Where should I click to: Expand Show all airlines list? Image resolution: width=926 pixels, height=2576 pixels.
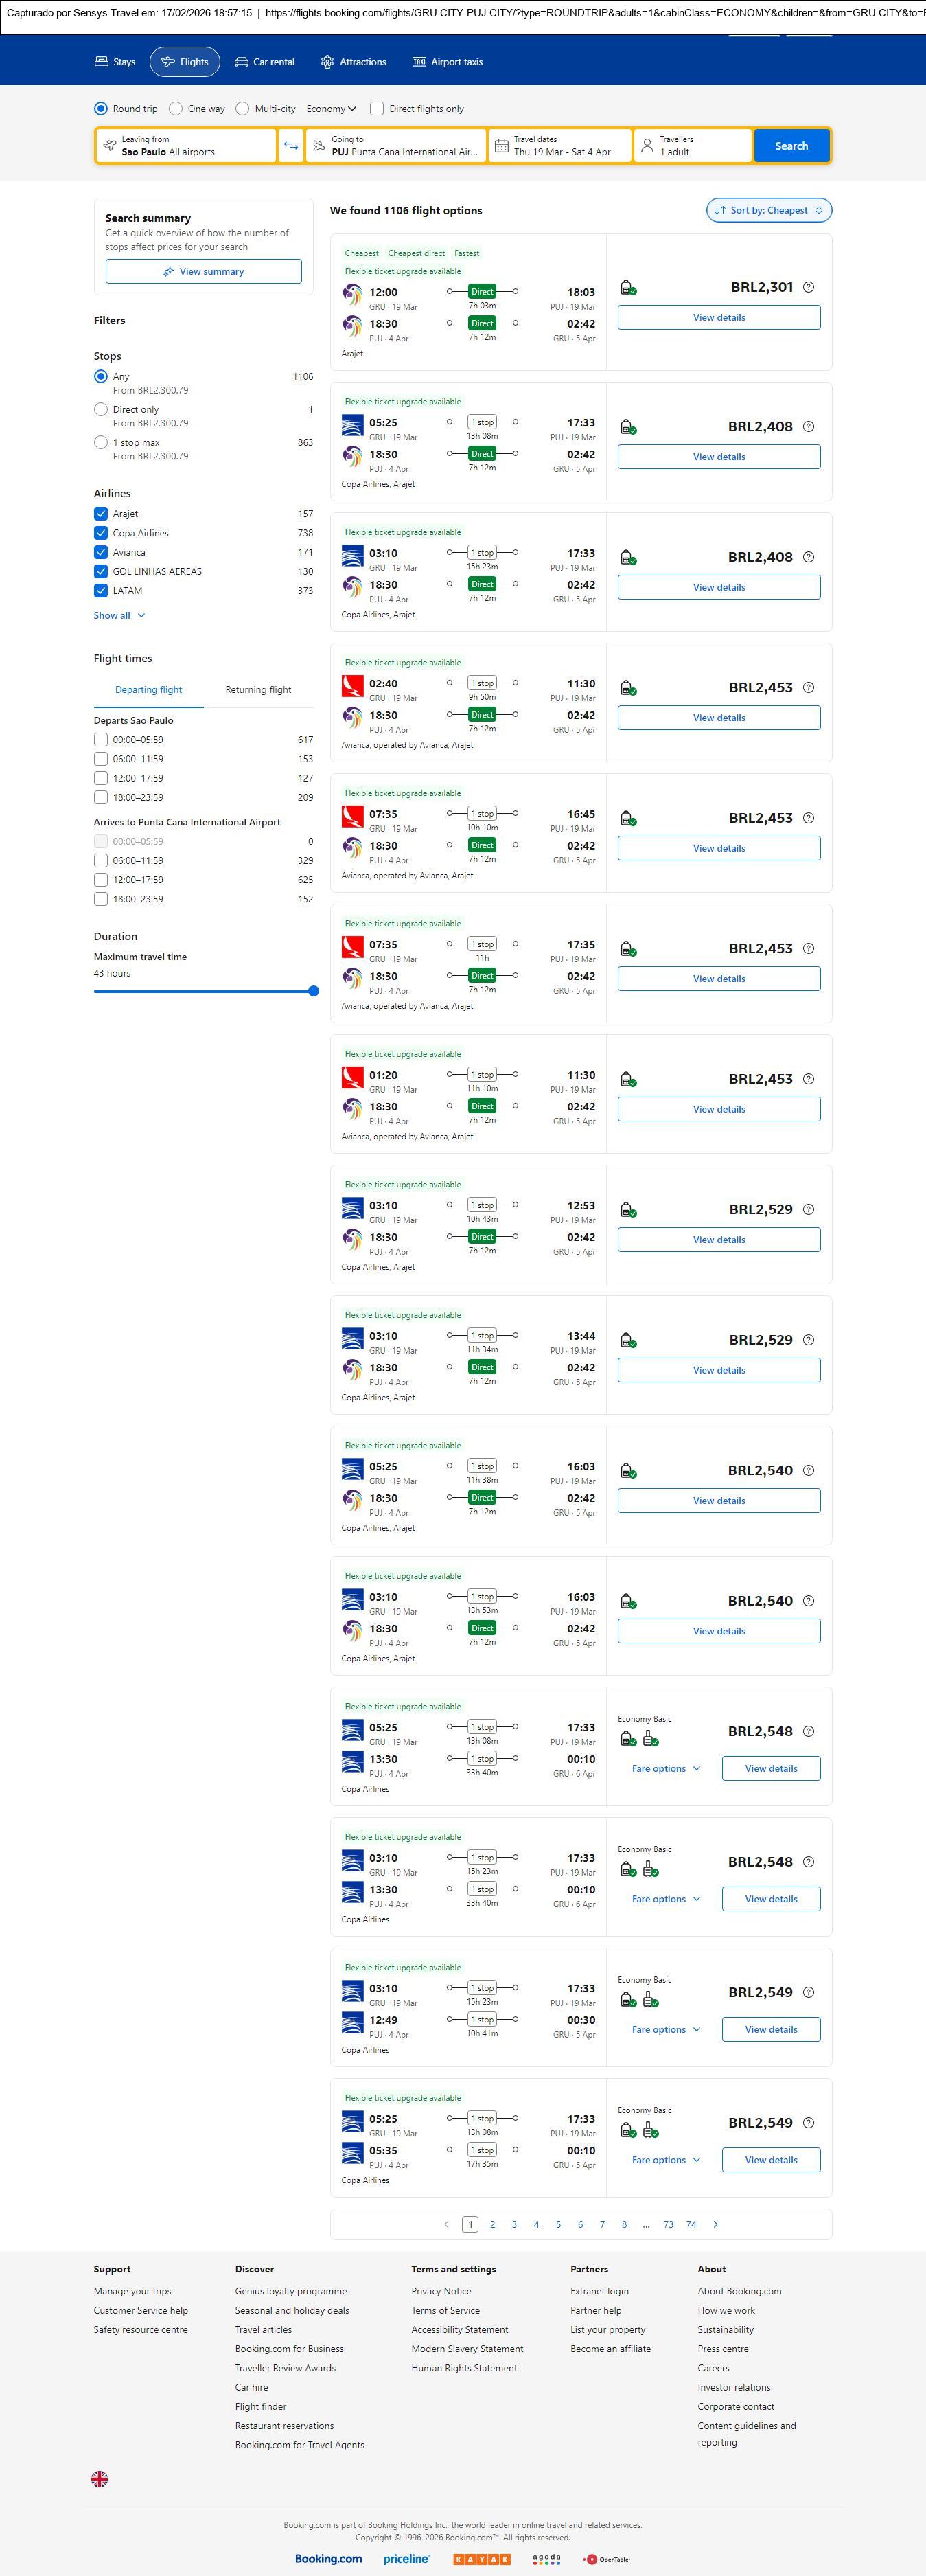[x=119, y=616]
